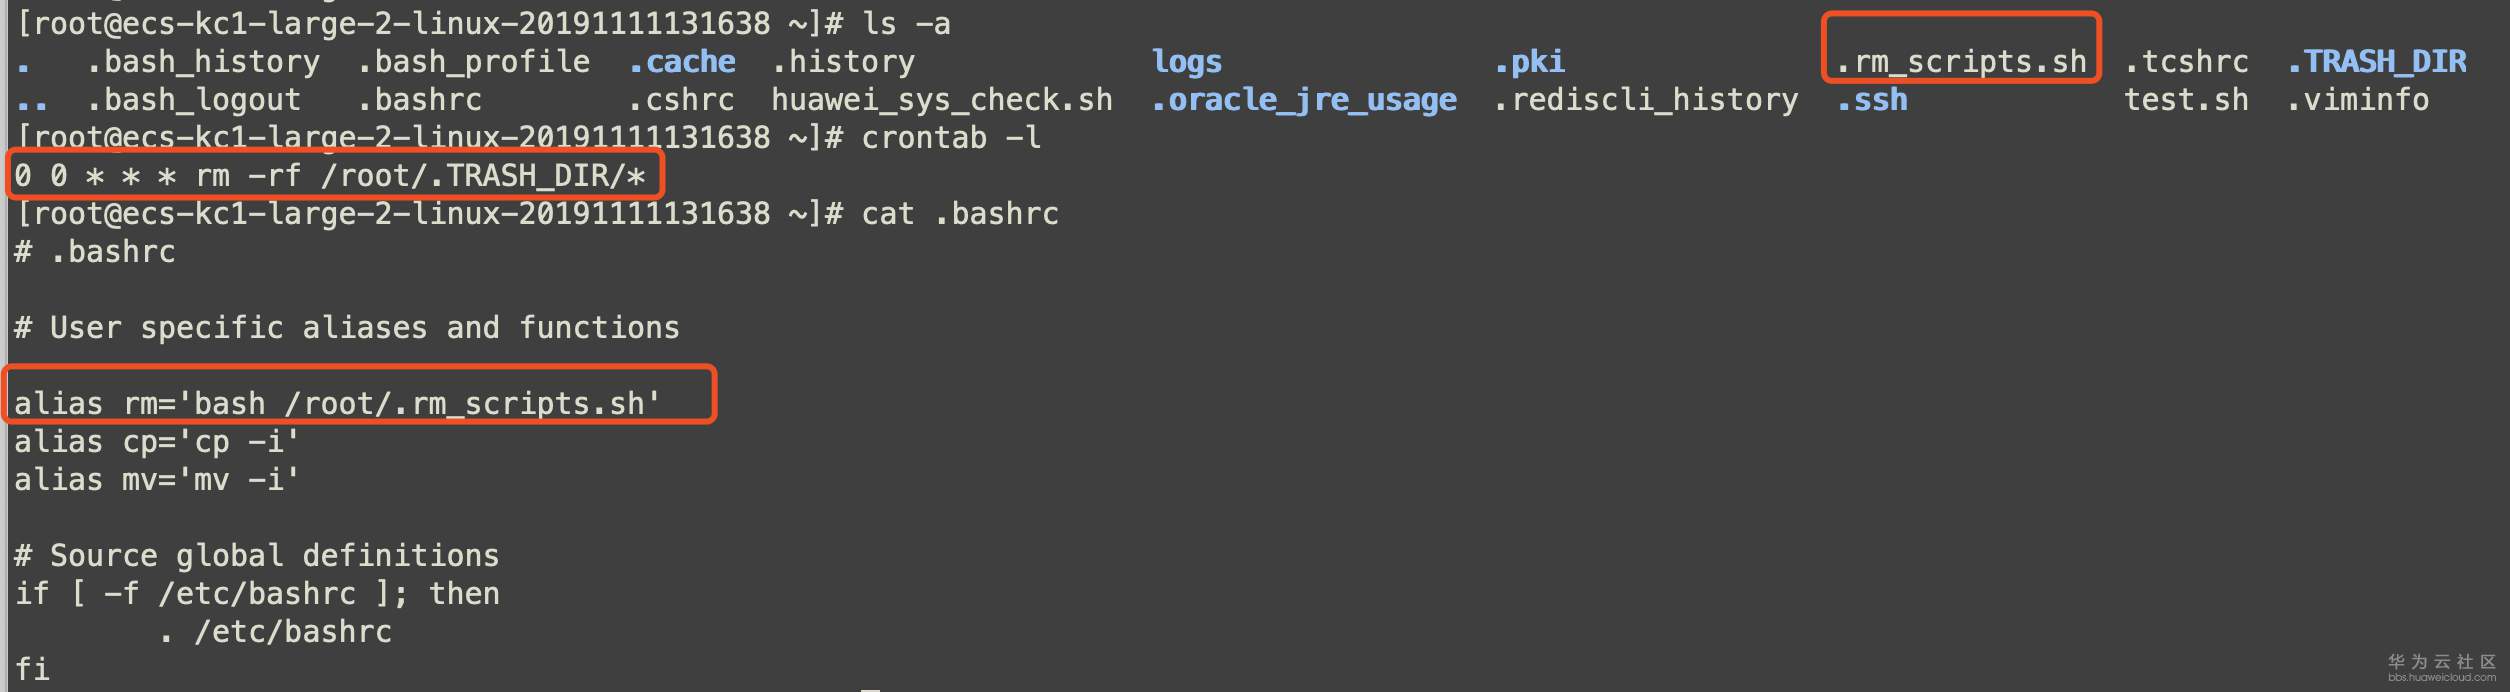Click the .TRASH_DIR directory name
The image size is (2510, 692).
2376,62
